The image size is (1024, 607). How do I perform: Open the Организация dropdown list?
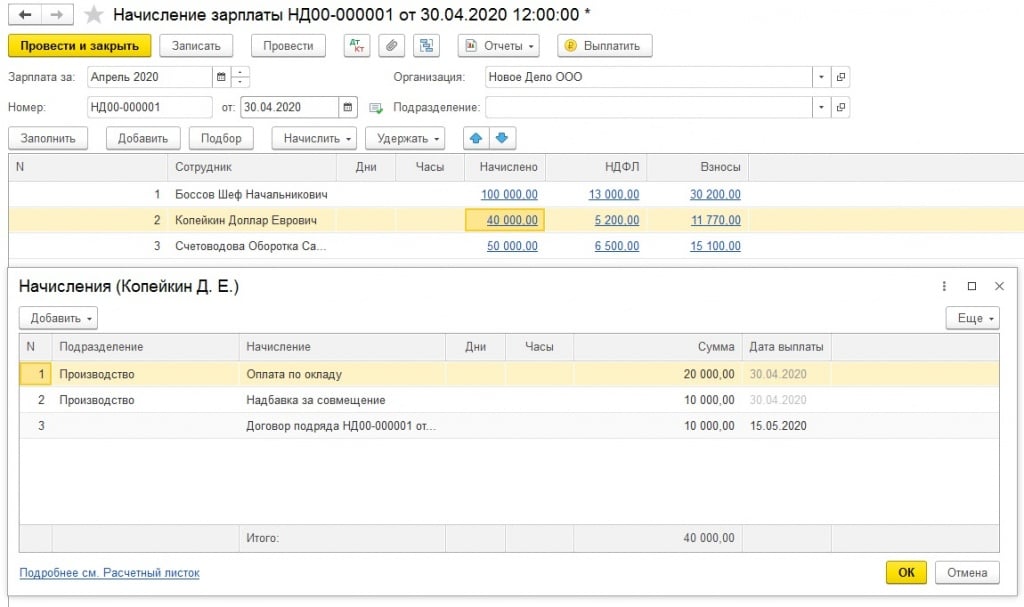coord(820,77)
